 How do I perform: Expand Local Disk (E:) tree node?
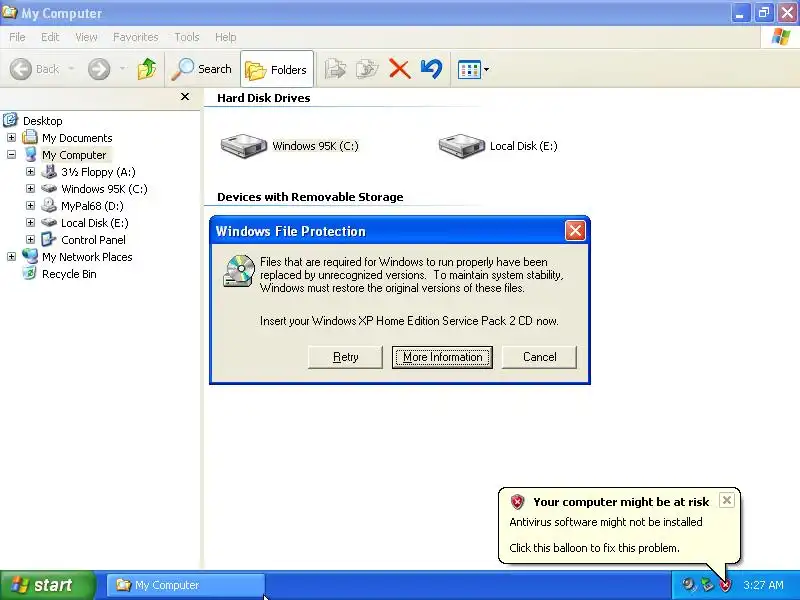point(30,222)
